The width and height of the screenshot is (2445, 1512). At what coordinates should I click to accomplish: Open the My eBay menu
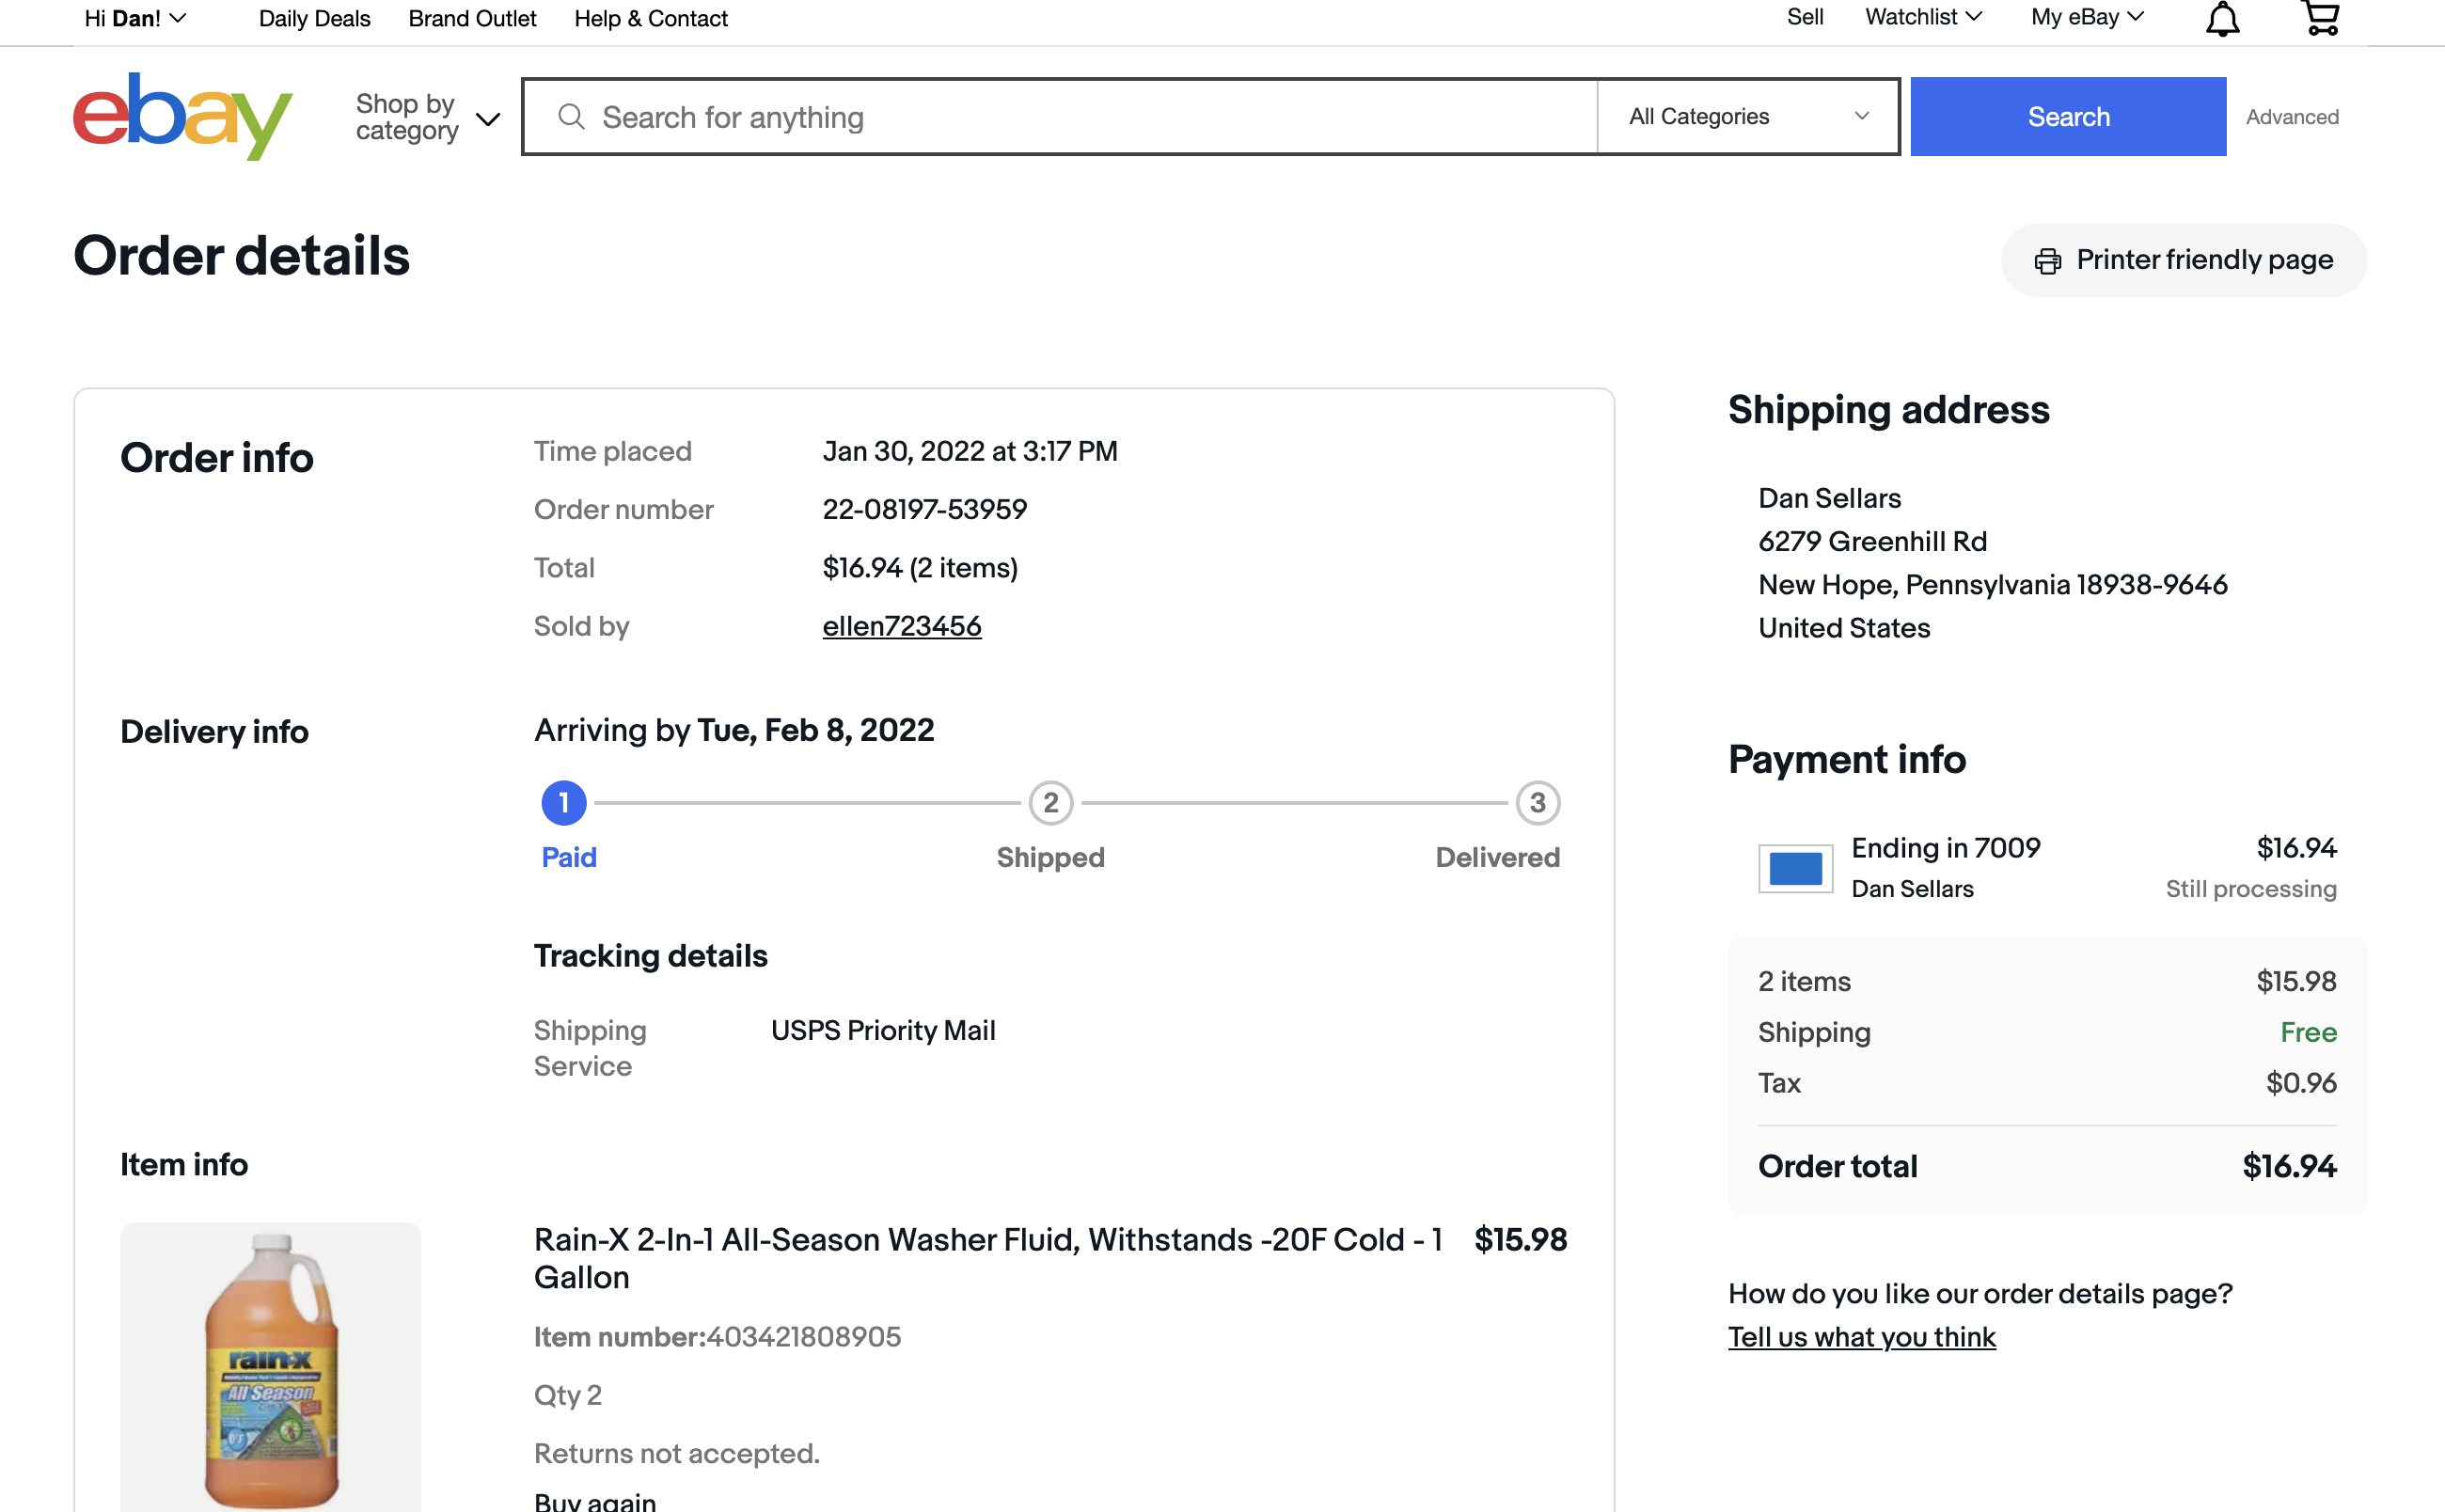2087,17
